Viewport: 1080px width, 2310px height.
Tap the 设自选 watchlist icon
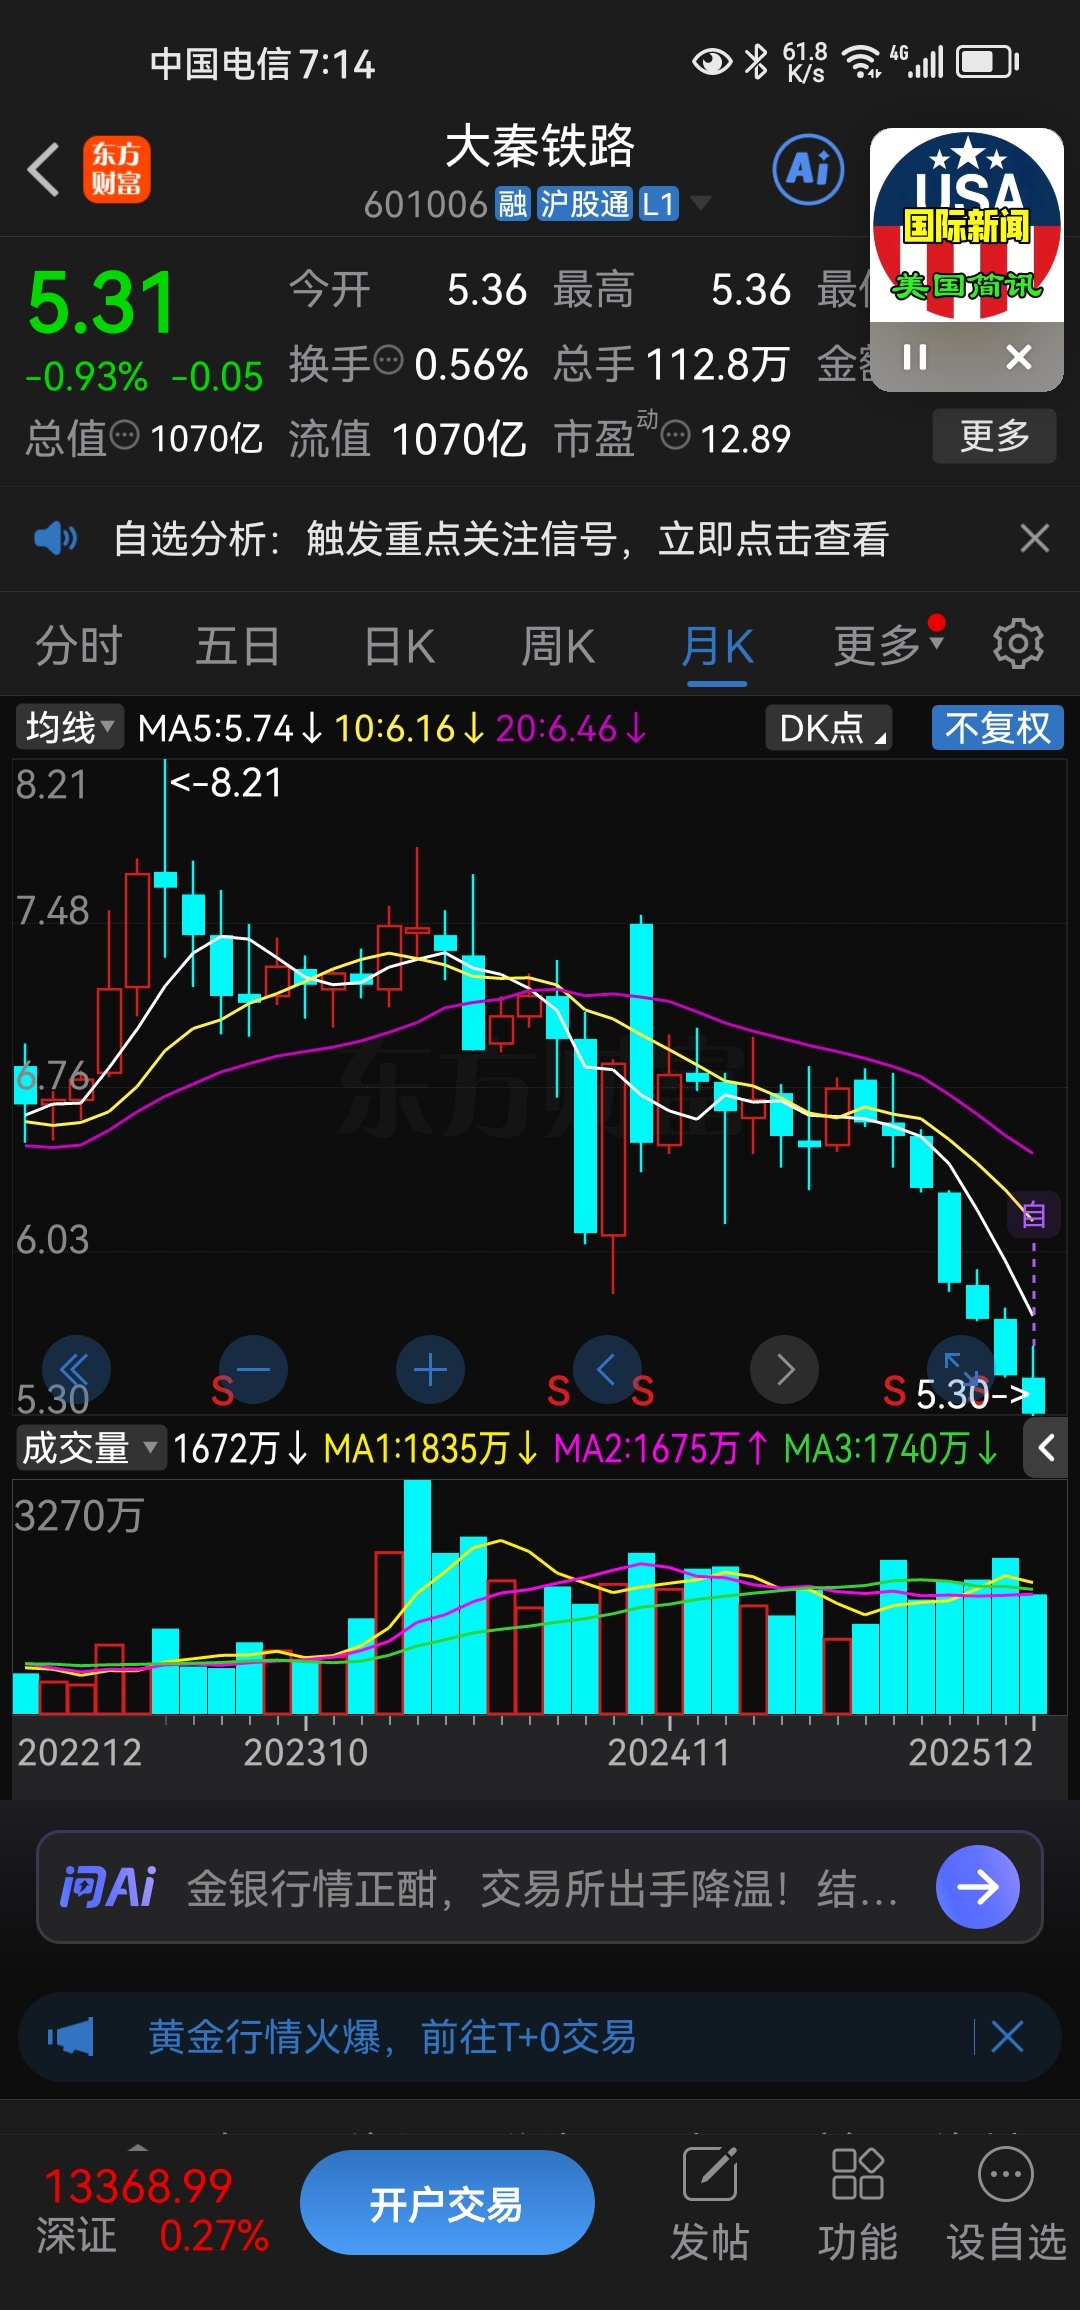[1005, 2202]
